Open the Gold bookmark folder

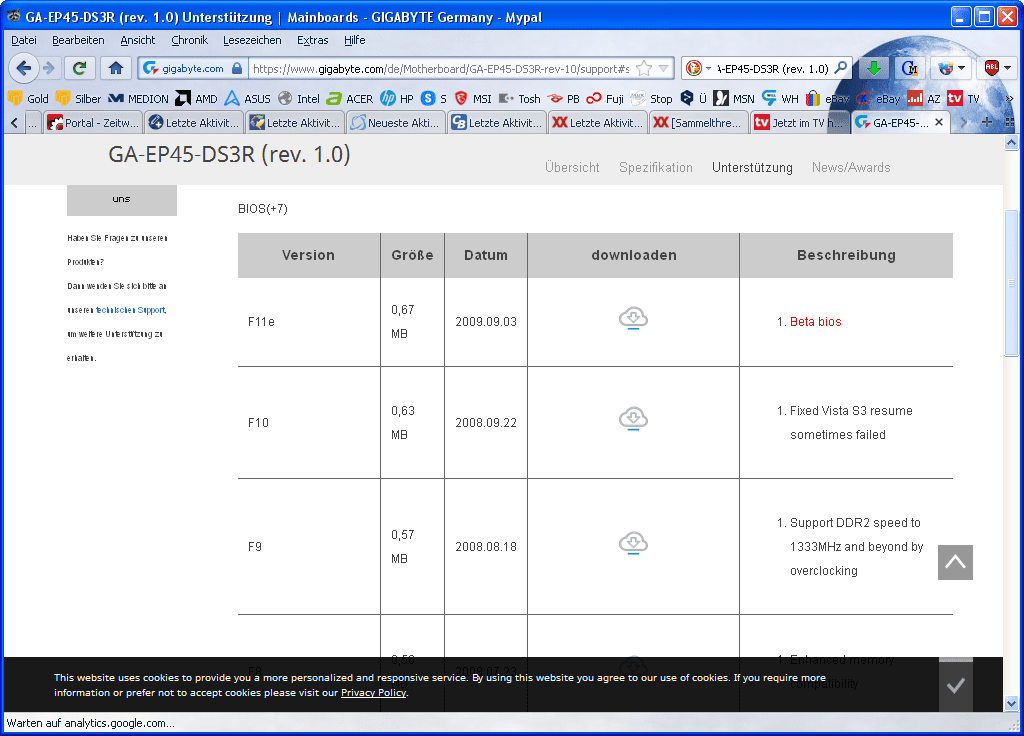[28, 99]
